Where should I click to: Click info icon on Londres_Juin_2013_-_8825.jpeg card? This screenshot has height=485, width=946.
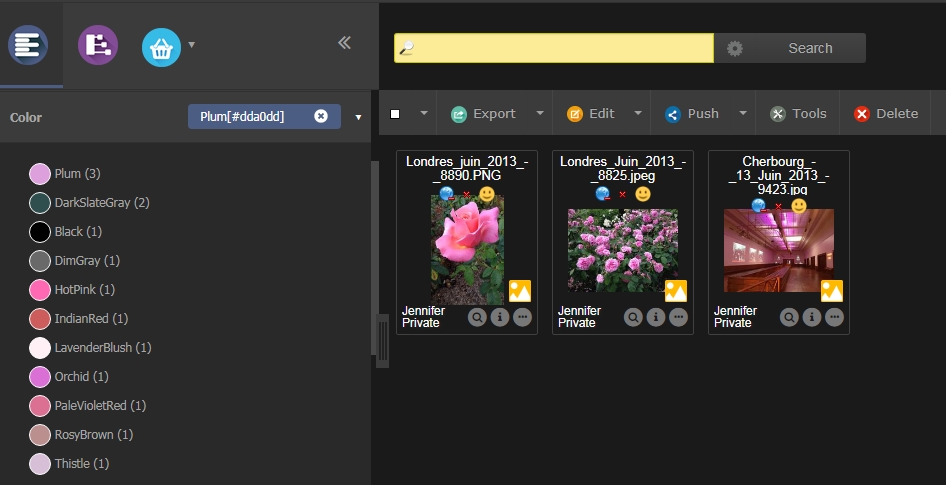tap(656, 317)
